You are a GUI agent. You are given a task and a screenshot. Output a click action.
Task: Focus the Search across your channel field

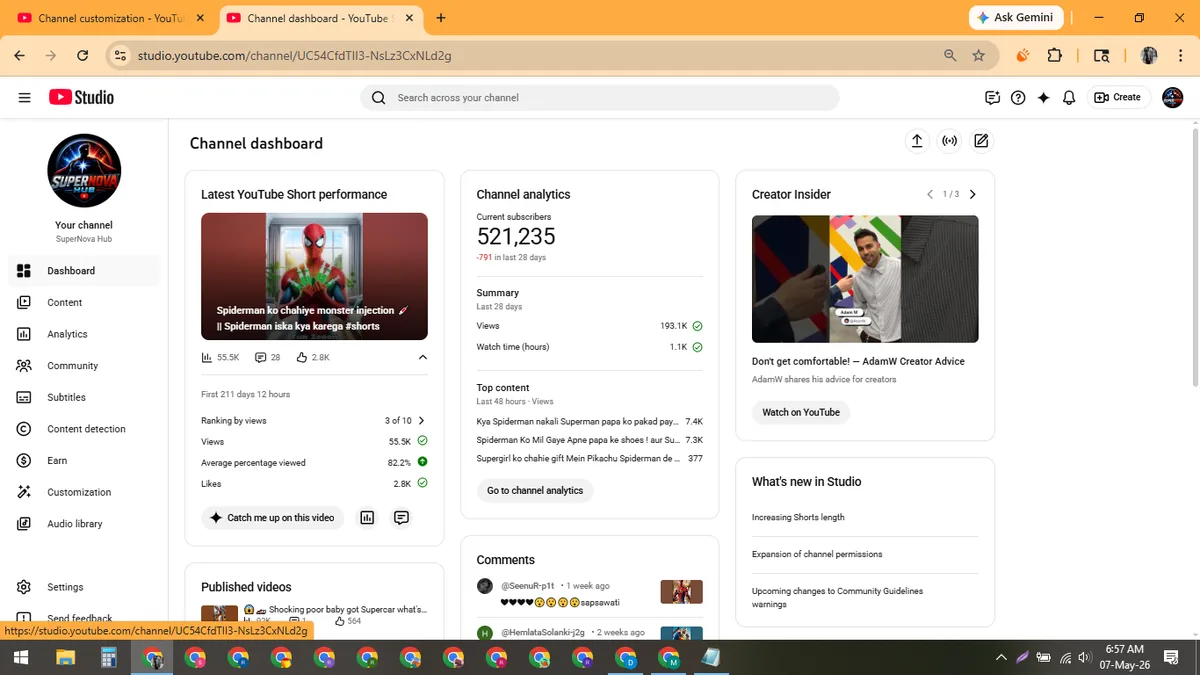tap(600, 98)
